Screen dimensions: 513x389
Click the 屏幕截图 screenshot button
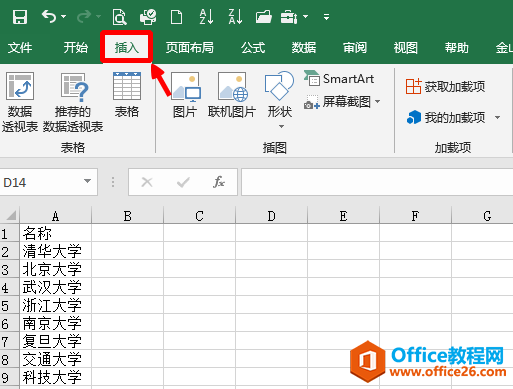click(337, 102)
